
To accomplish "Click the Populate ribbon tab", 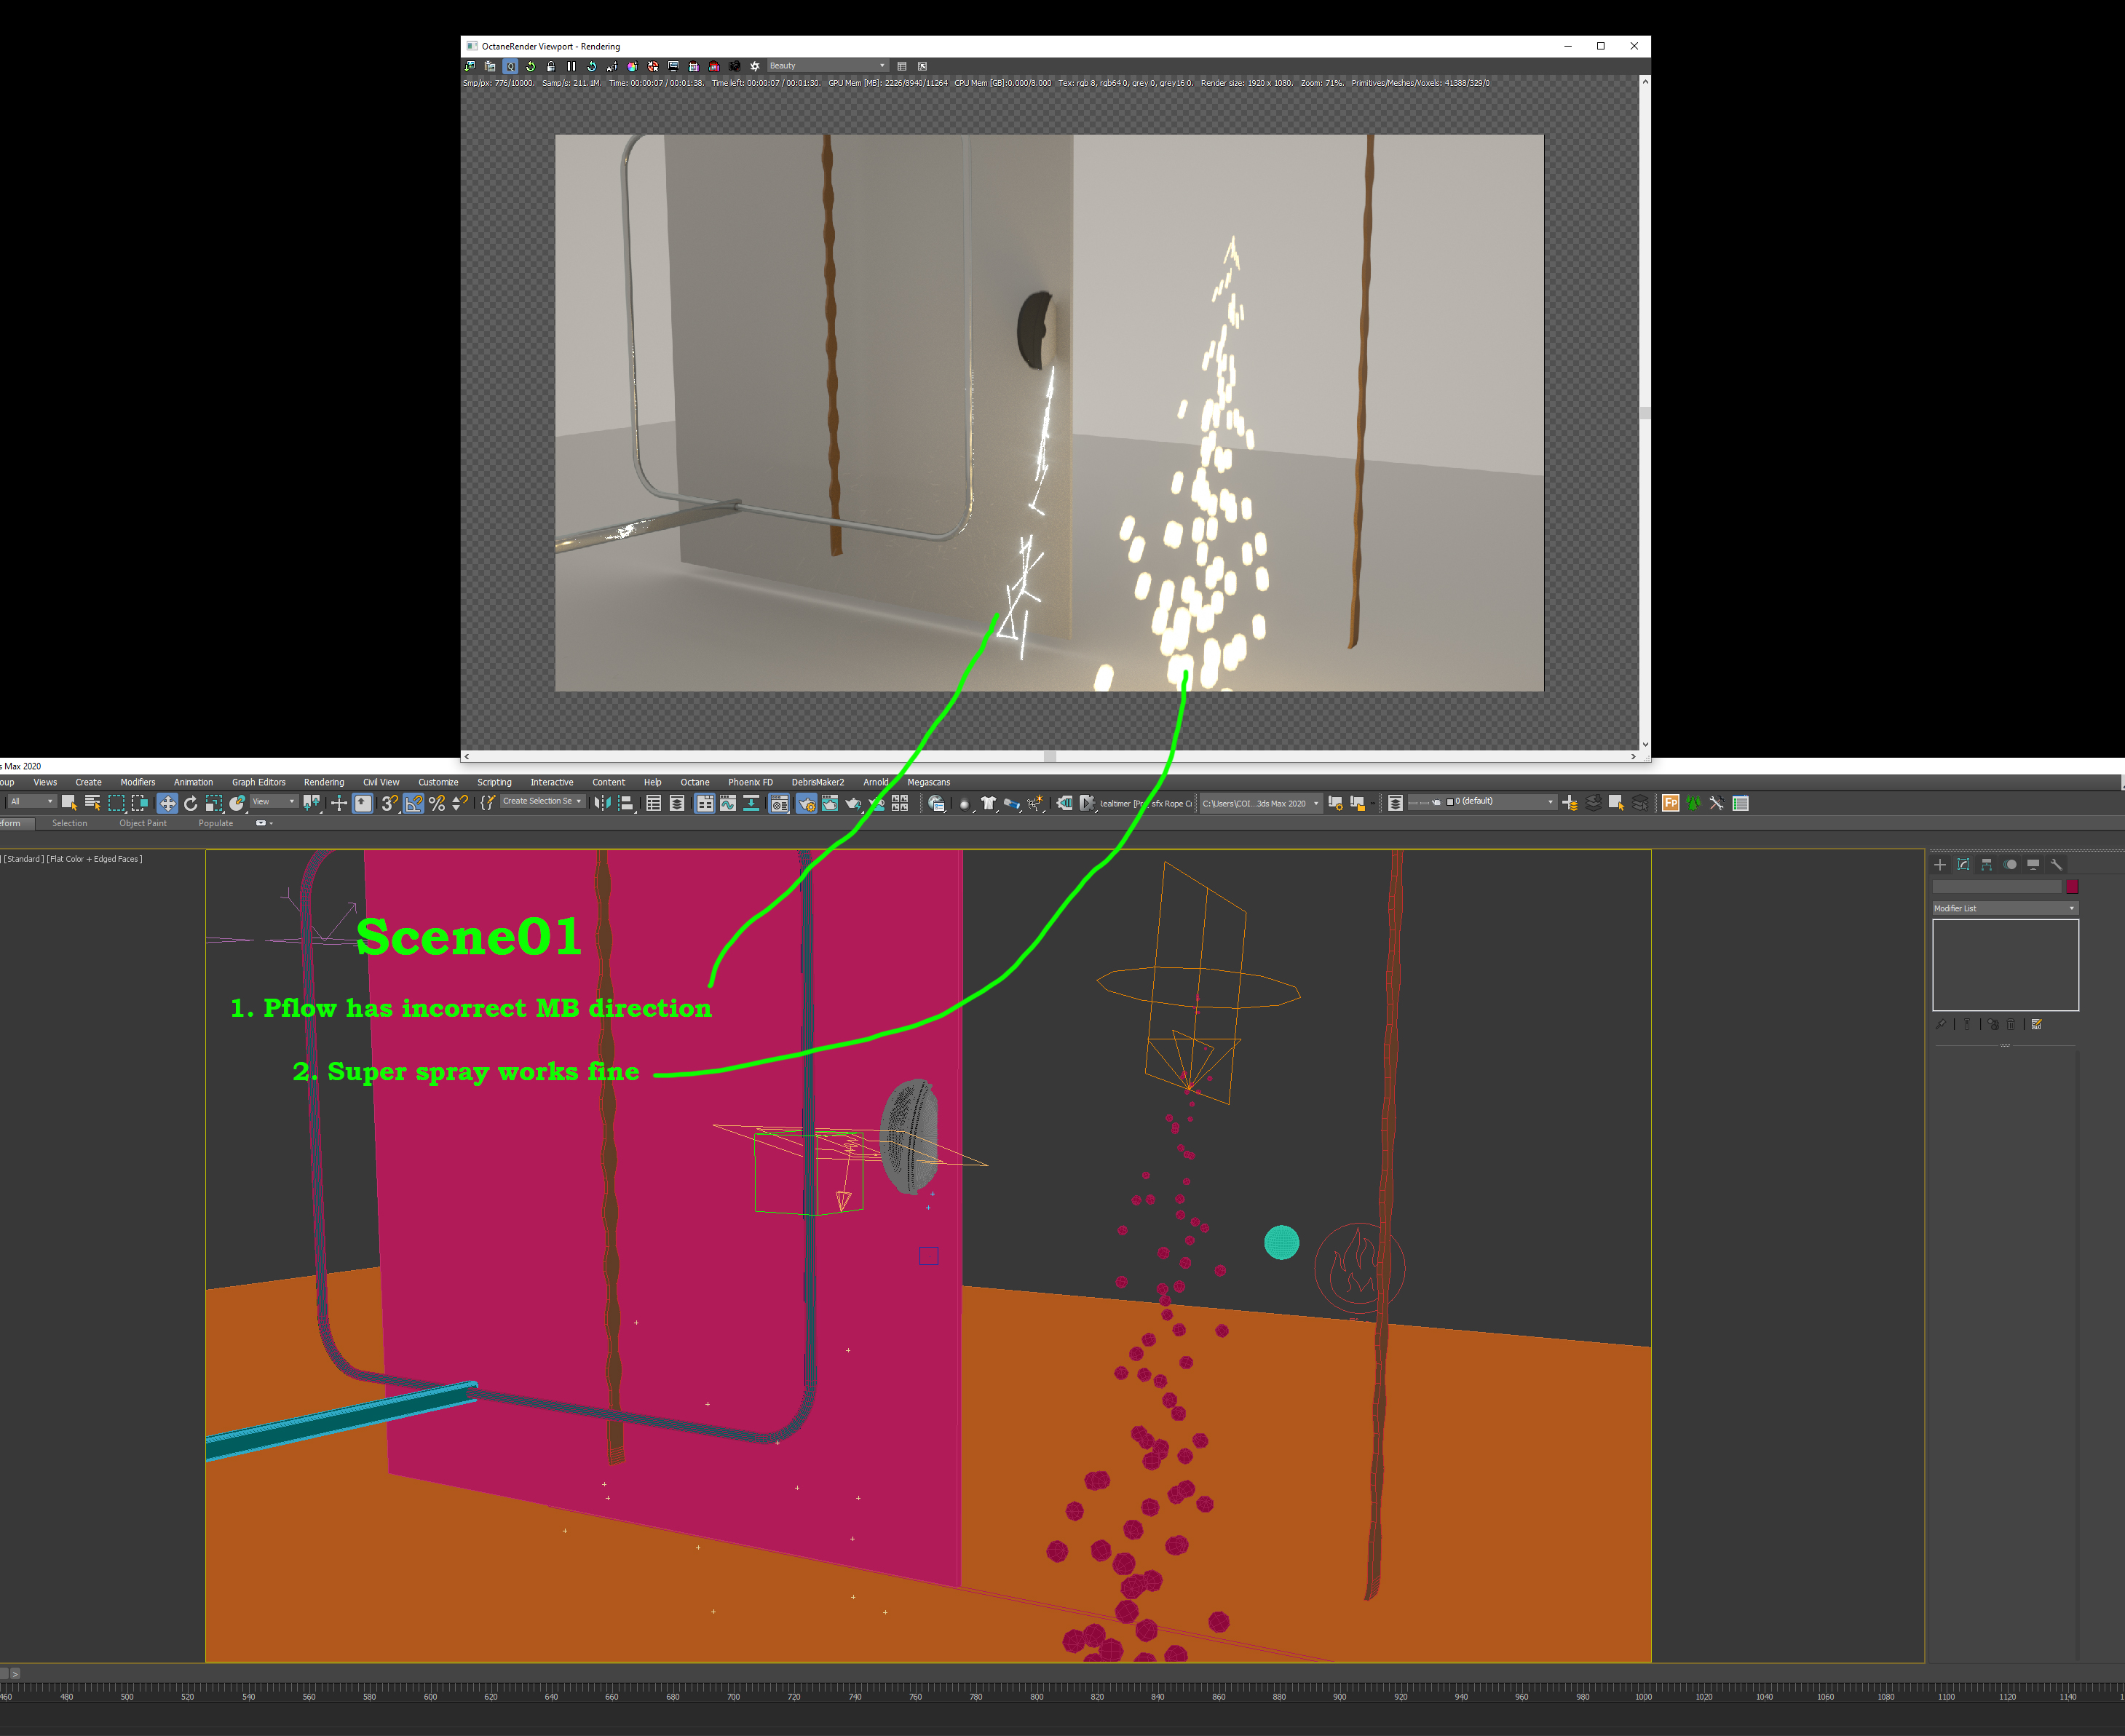I will (x=215, y=823).
